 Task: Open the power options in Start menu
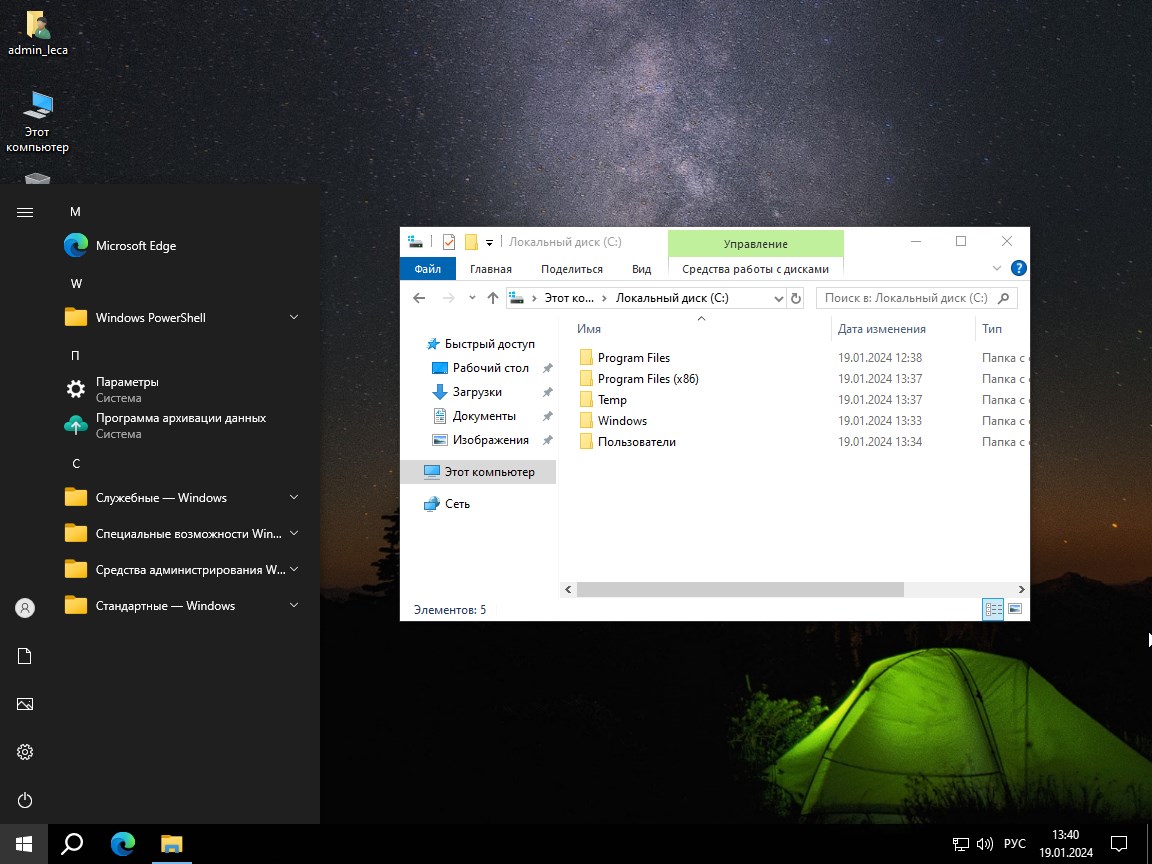click(x=25, y=800)
